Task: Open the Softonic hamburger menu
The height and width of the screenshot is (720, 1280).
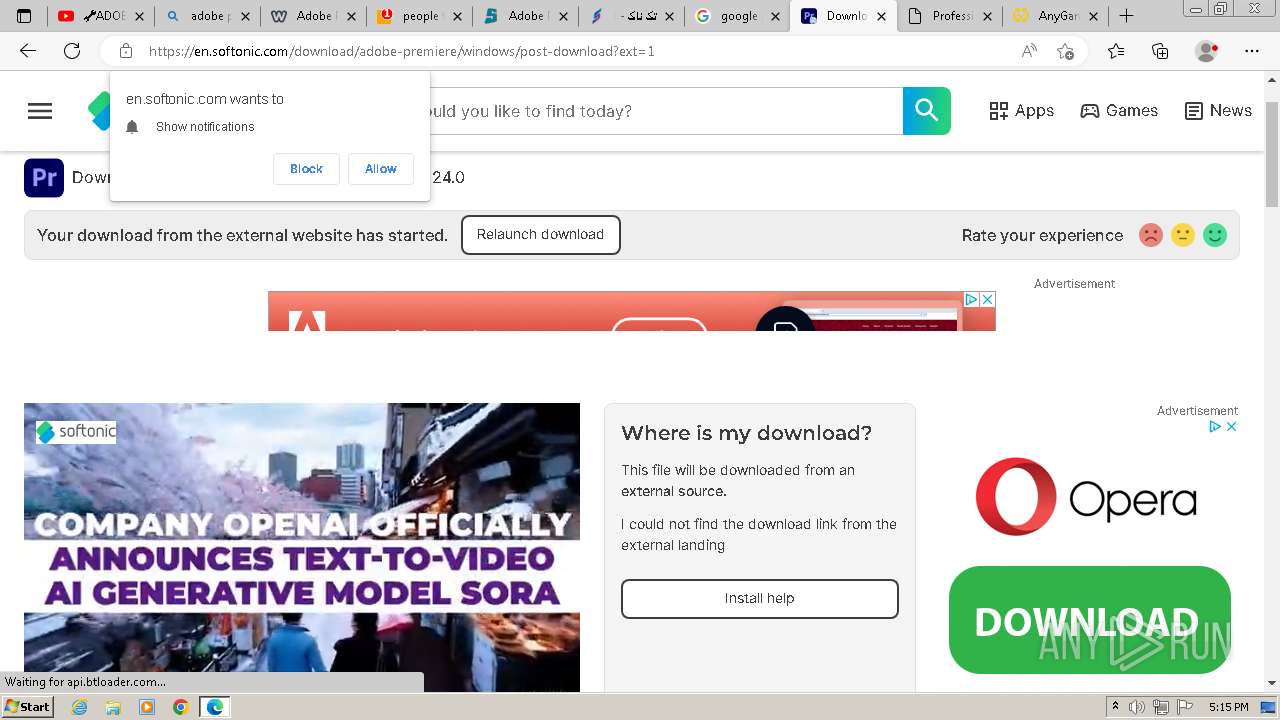Action: pos(40,111)
